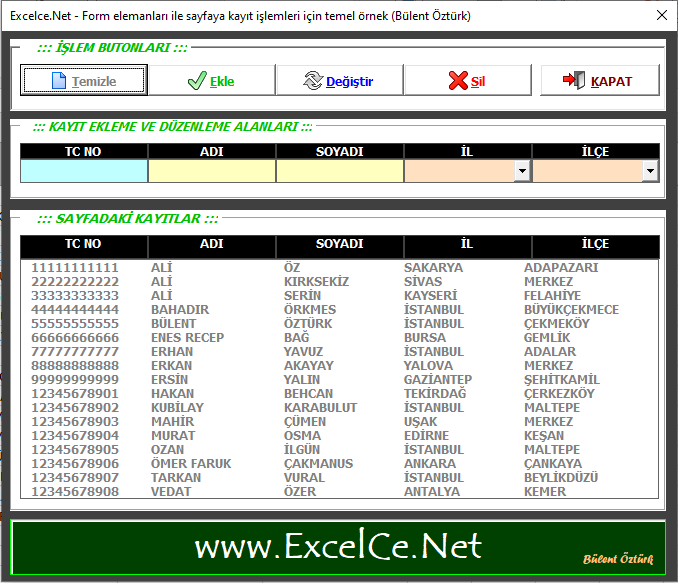The height and width of the screenshot is (583, 678).
Task: Click the ŞEHİTKAMİL district cell
Action: [562, 380]
